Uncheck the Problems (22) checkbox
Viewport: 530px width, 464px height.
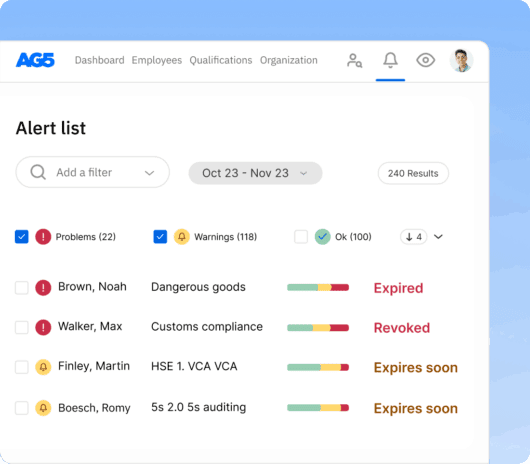(x=22, y=237)
